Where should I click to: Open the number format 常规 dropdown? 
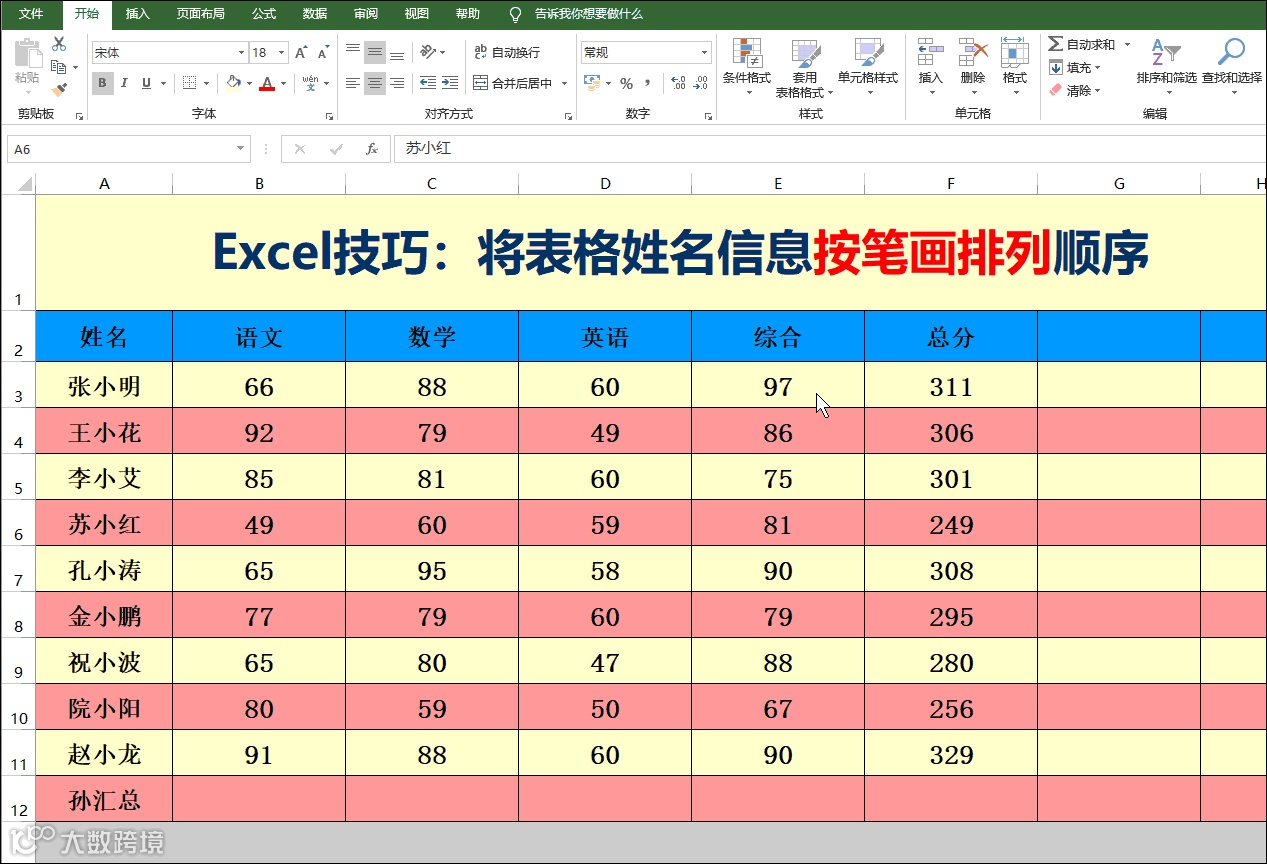click(x=705, y=52)
